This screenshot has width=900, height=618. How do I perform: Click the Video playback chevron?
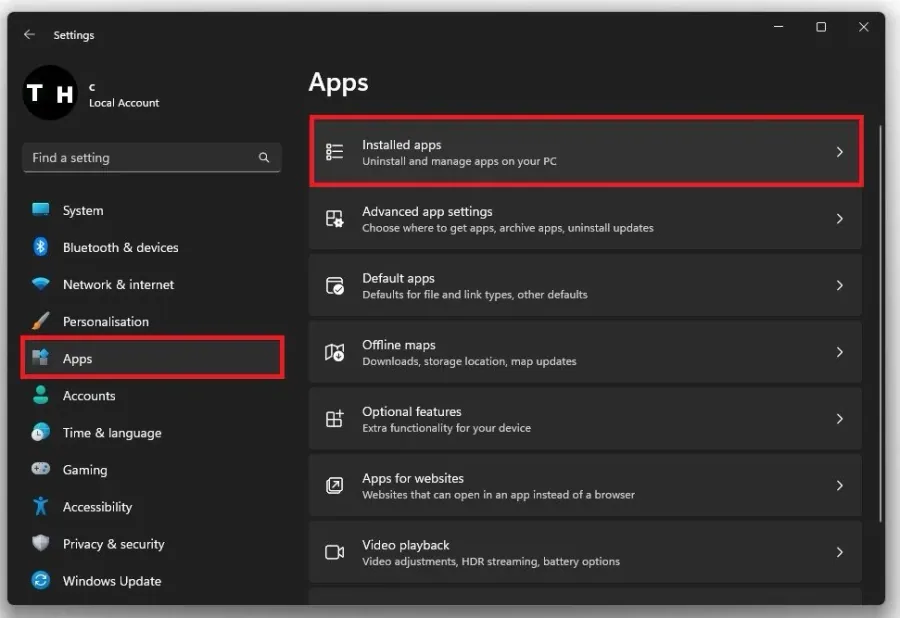point(840,552)
